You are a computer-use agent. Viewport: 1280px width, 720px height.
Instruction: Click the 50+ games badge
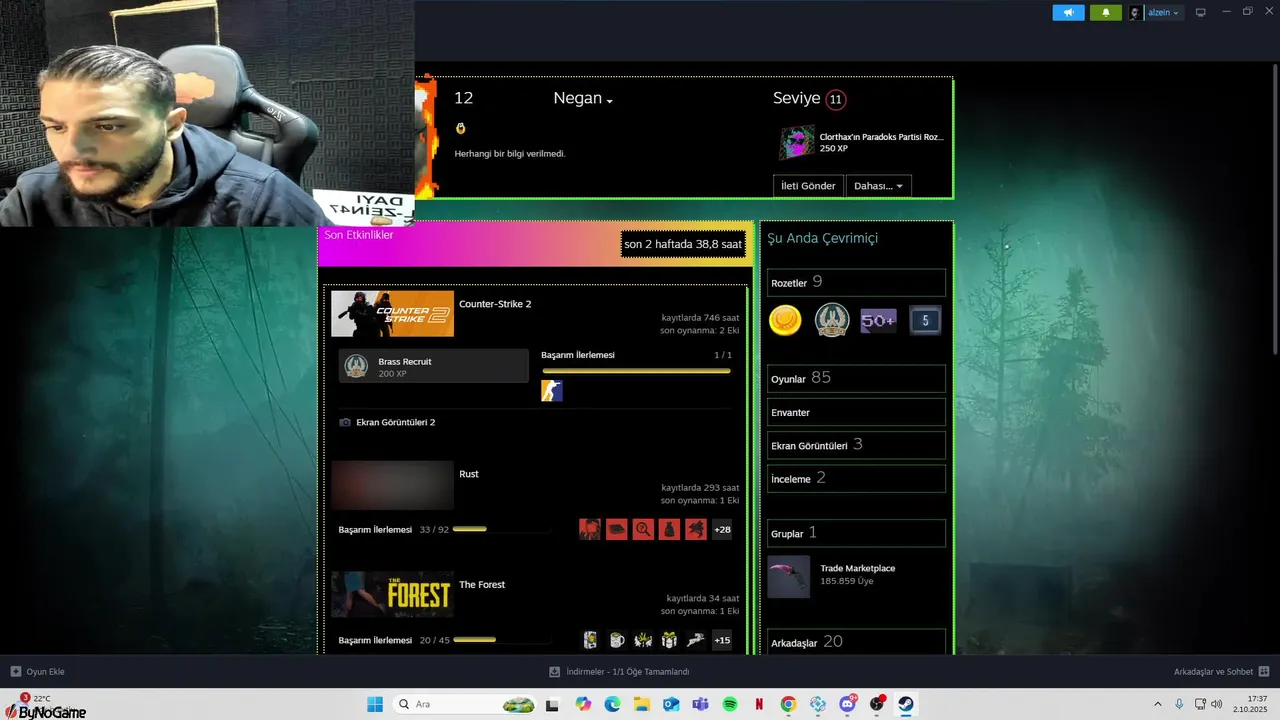pyautogui.click(x=878, y=321)
